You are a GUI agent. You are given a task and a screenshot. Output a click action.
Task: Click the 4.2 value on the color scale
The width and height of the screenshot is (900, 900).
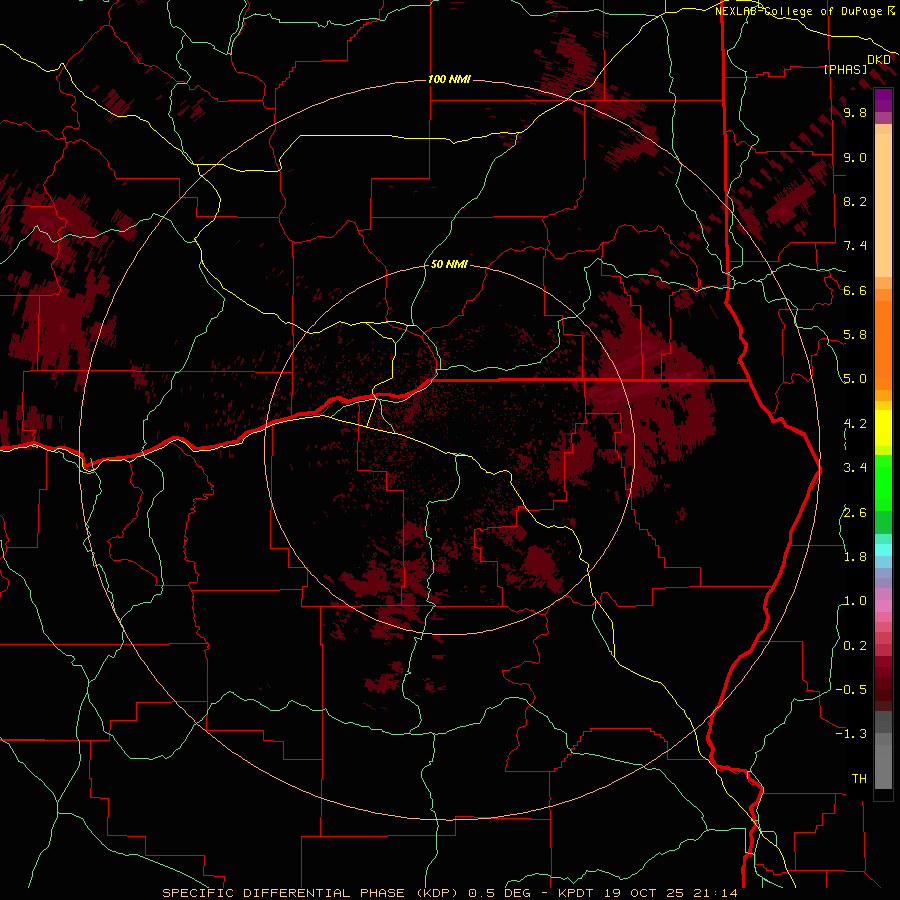(x=855, y=424)
